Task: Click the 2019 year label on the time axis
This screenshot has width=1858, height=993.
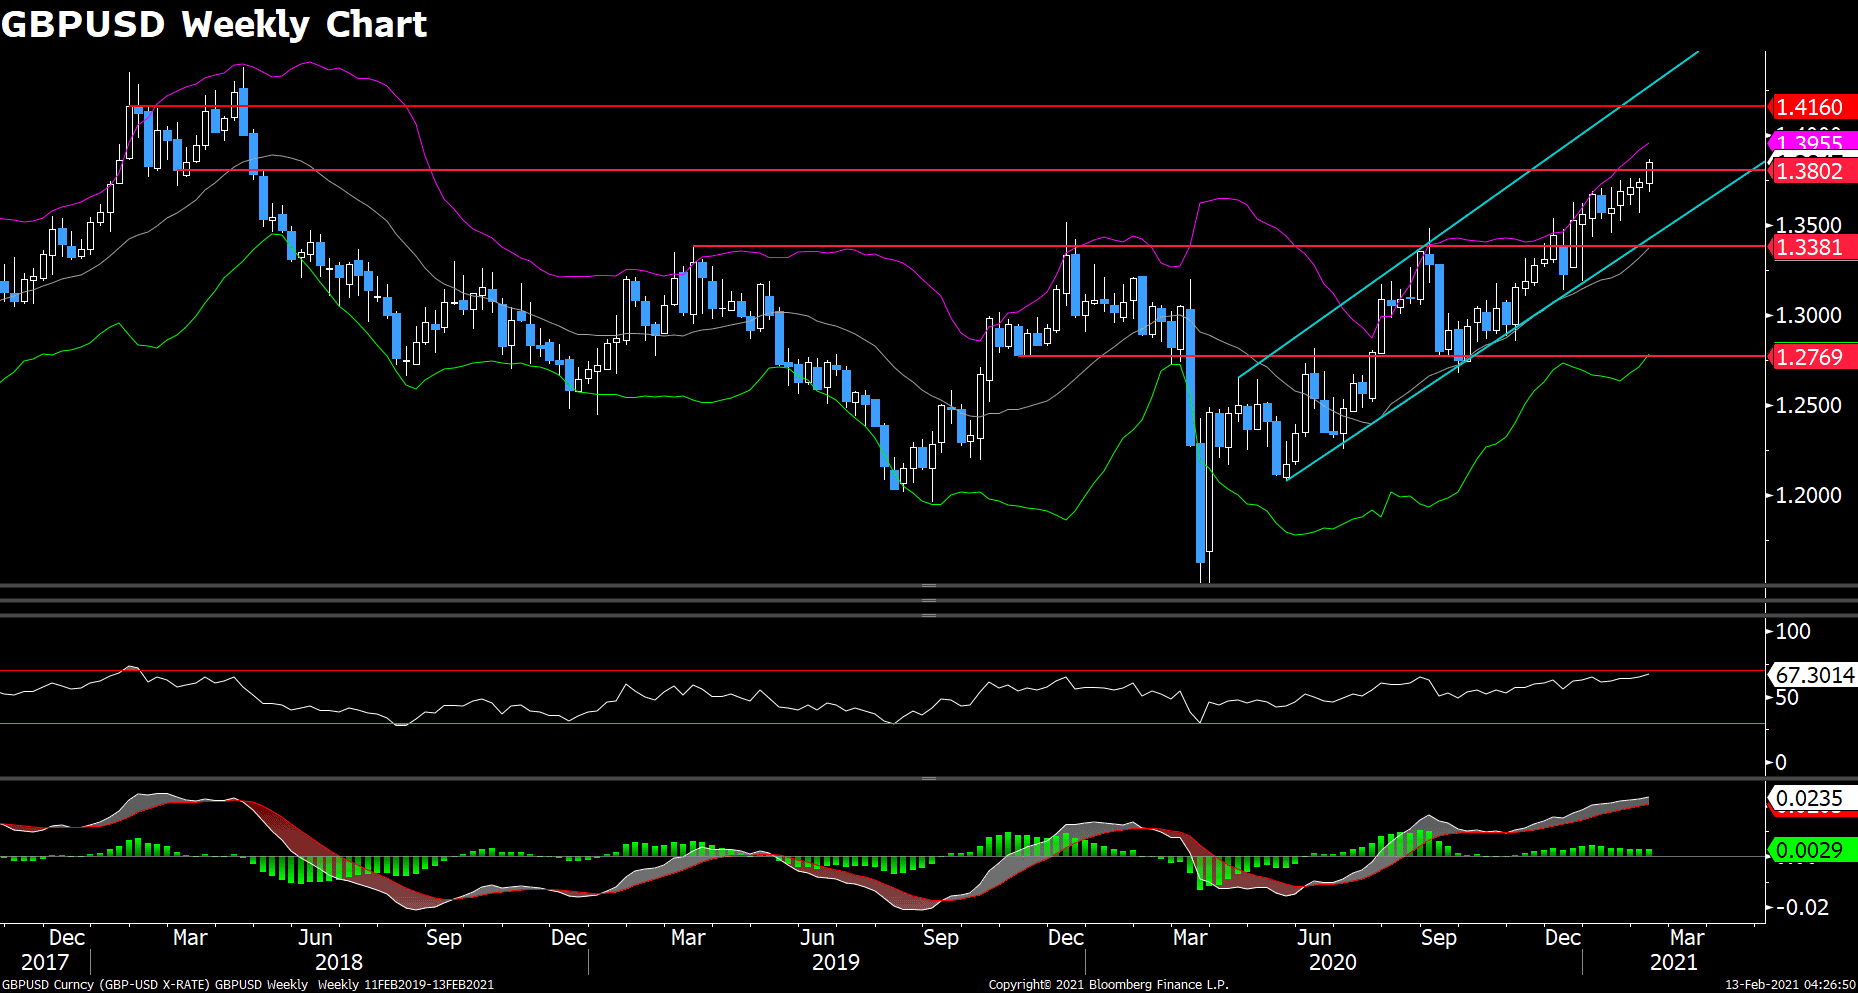Action: (836, 962)
